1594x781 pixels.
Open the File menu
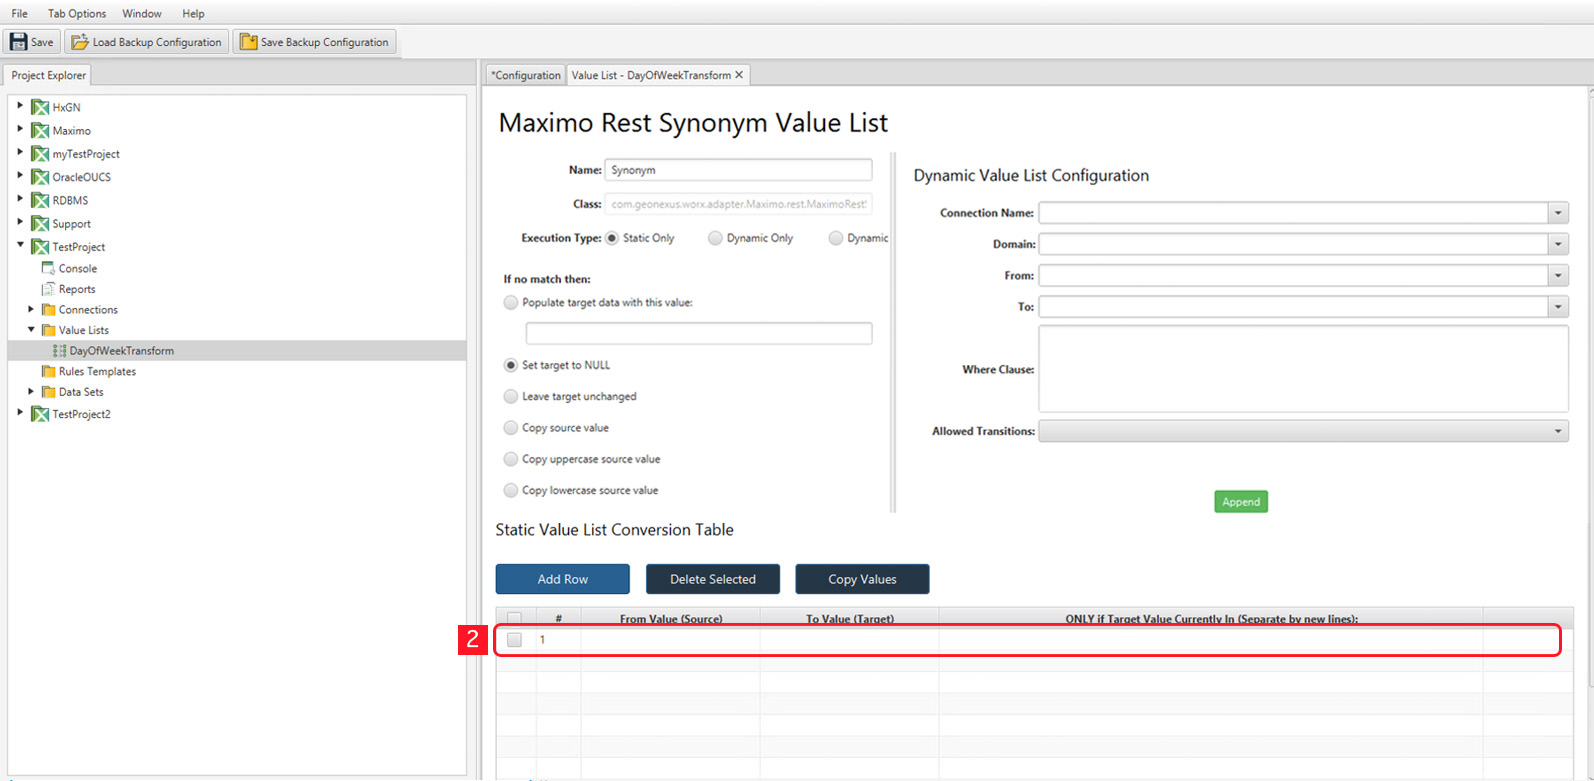(x=20, y=14)
